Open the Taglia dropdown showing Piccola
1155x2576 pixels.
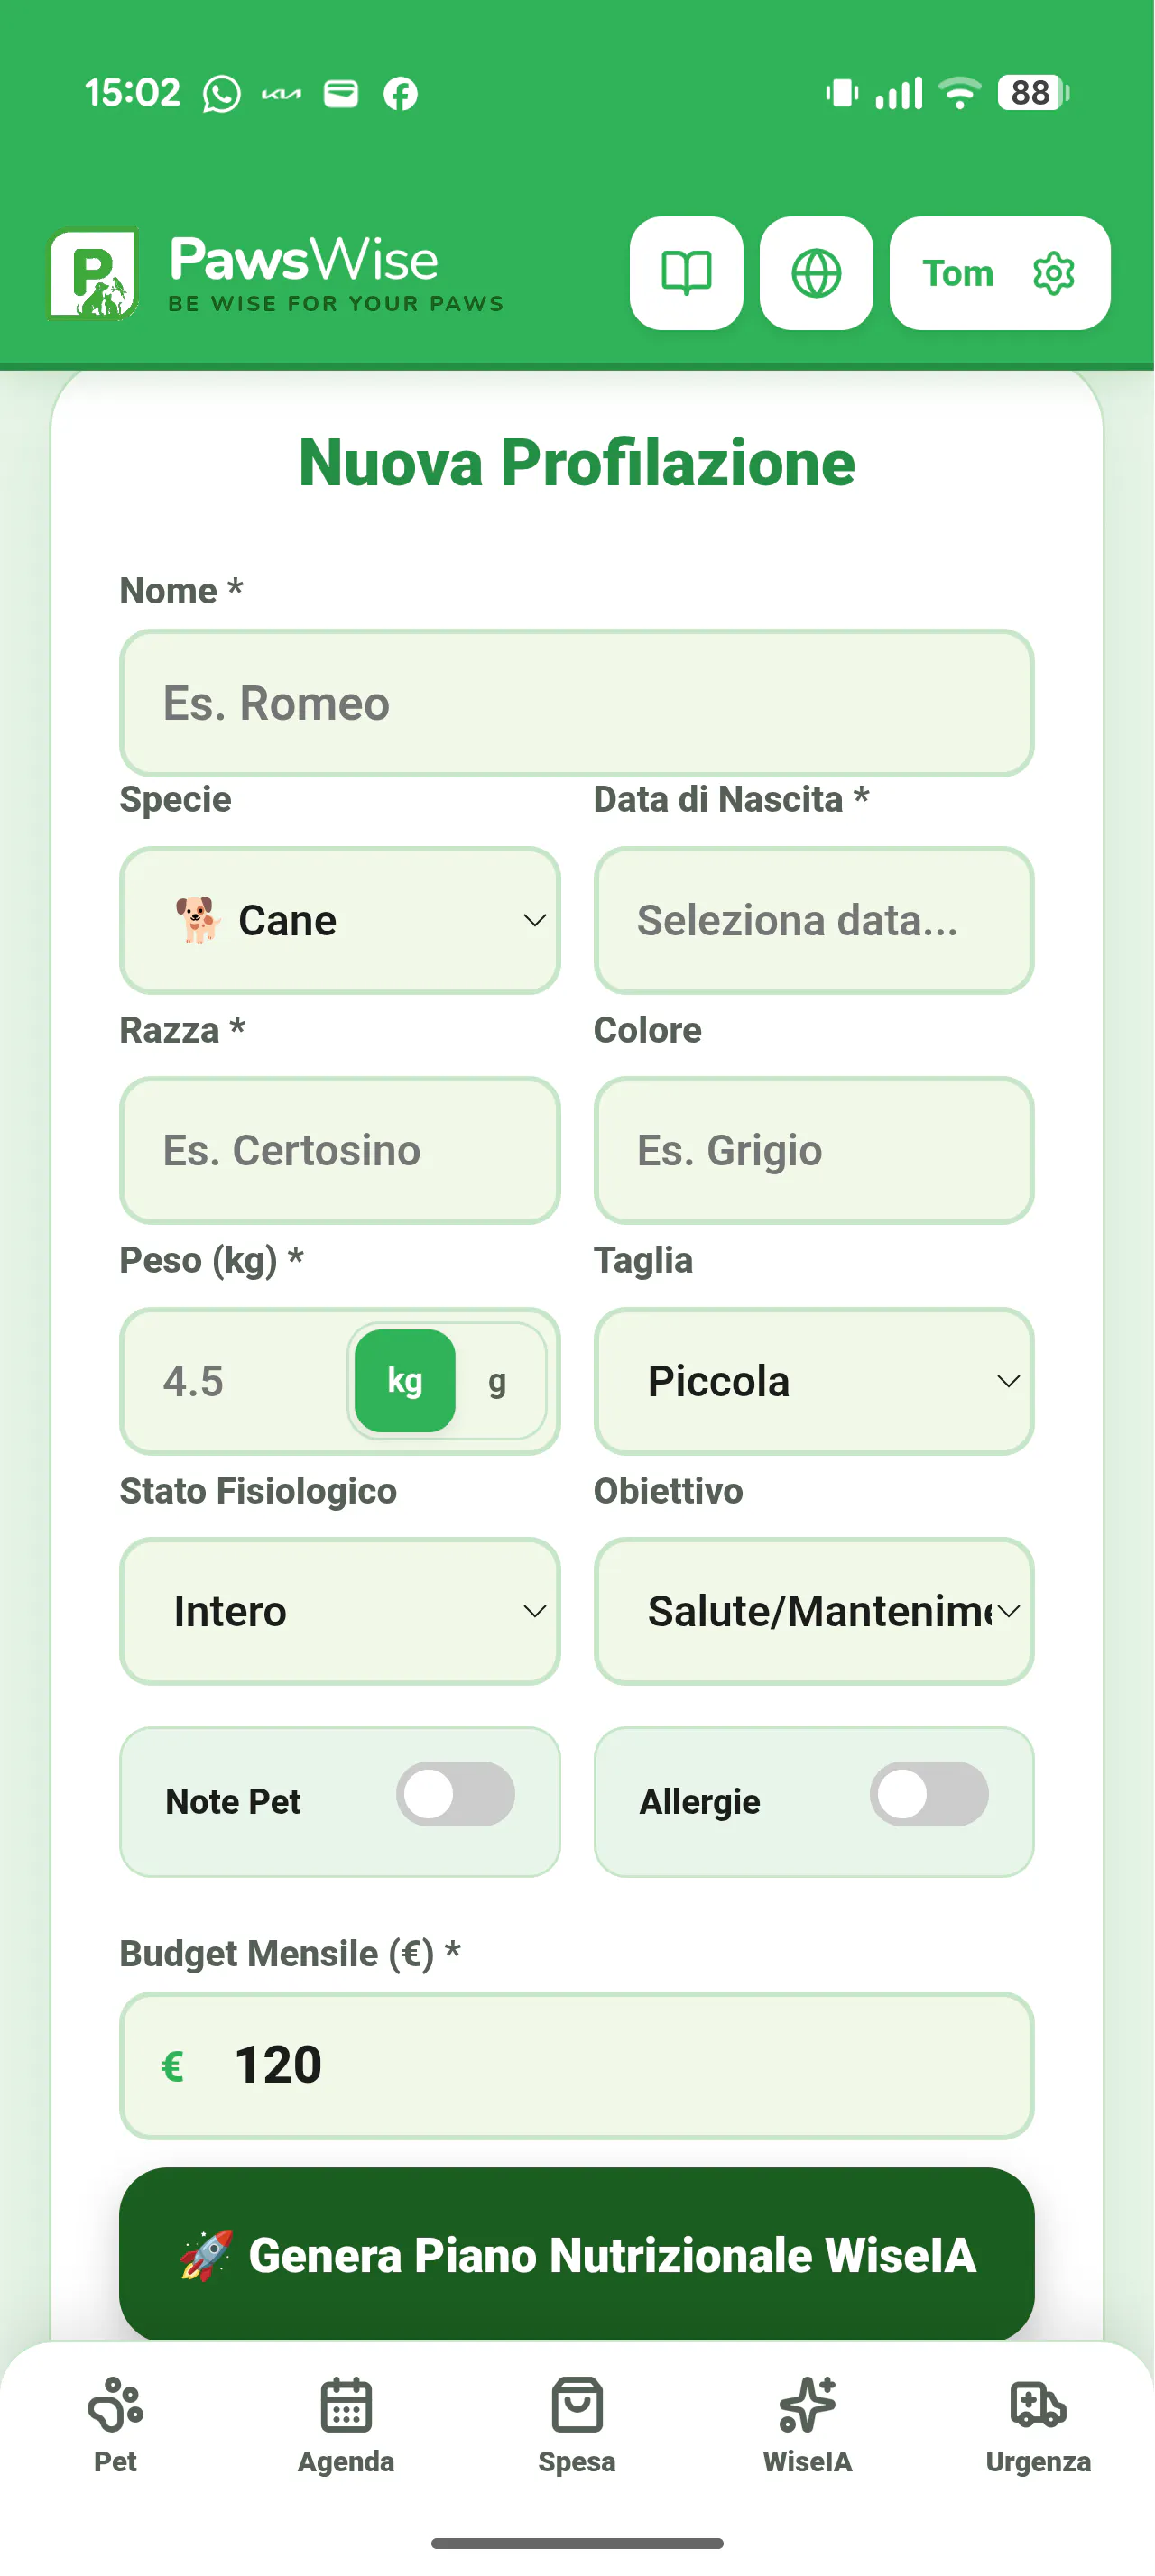coord(814,1381)
